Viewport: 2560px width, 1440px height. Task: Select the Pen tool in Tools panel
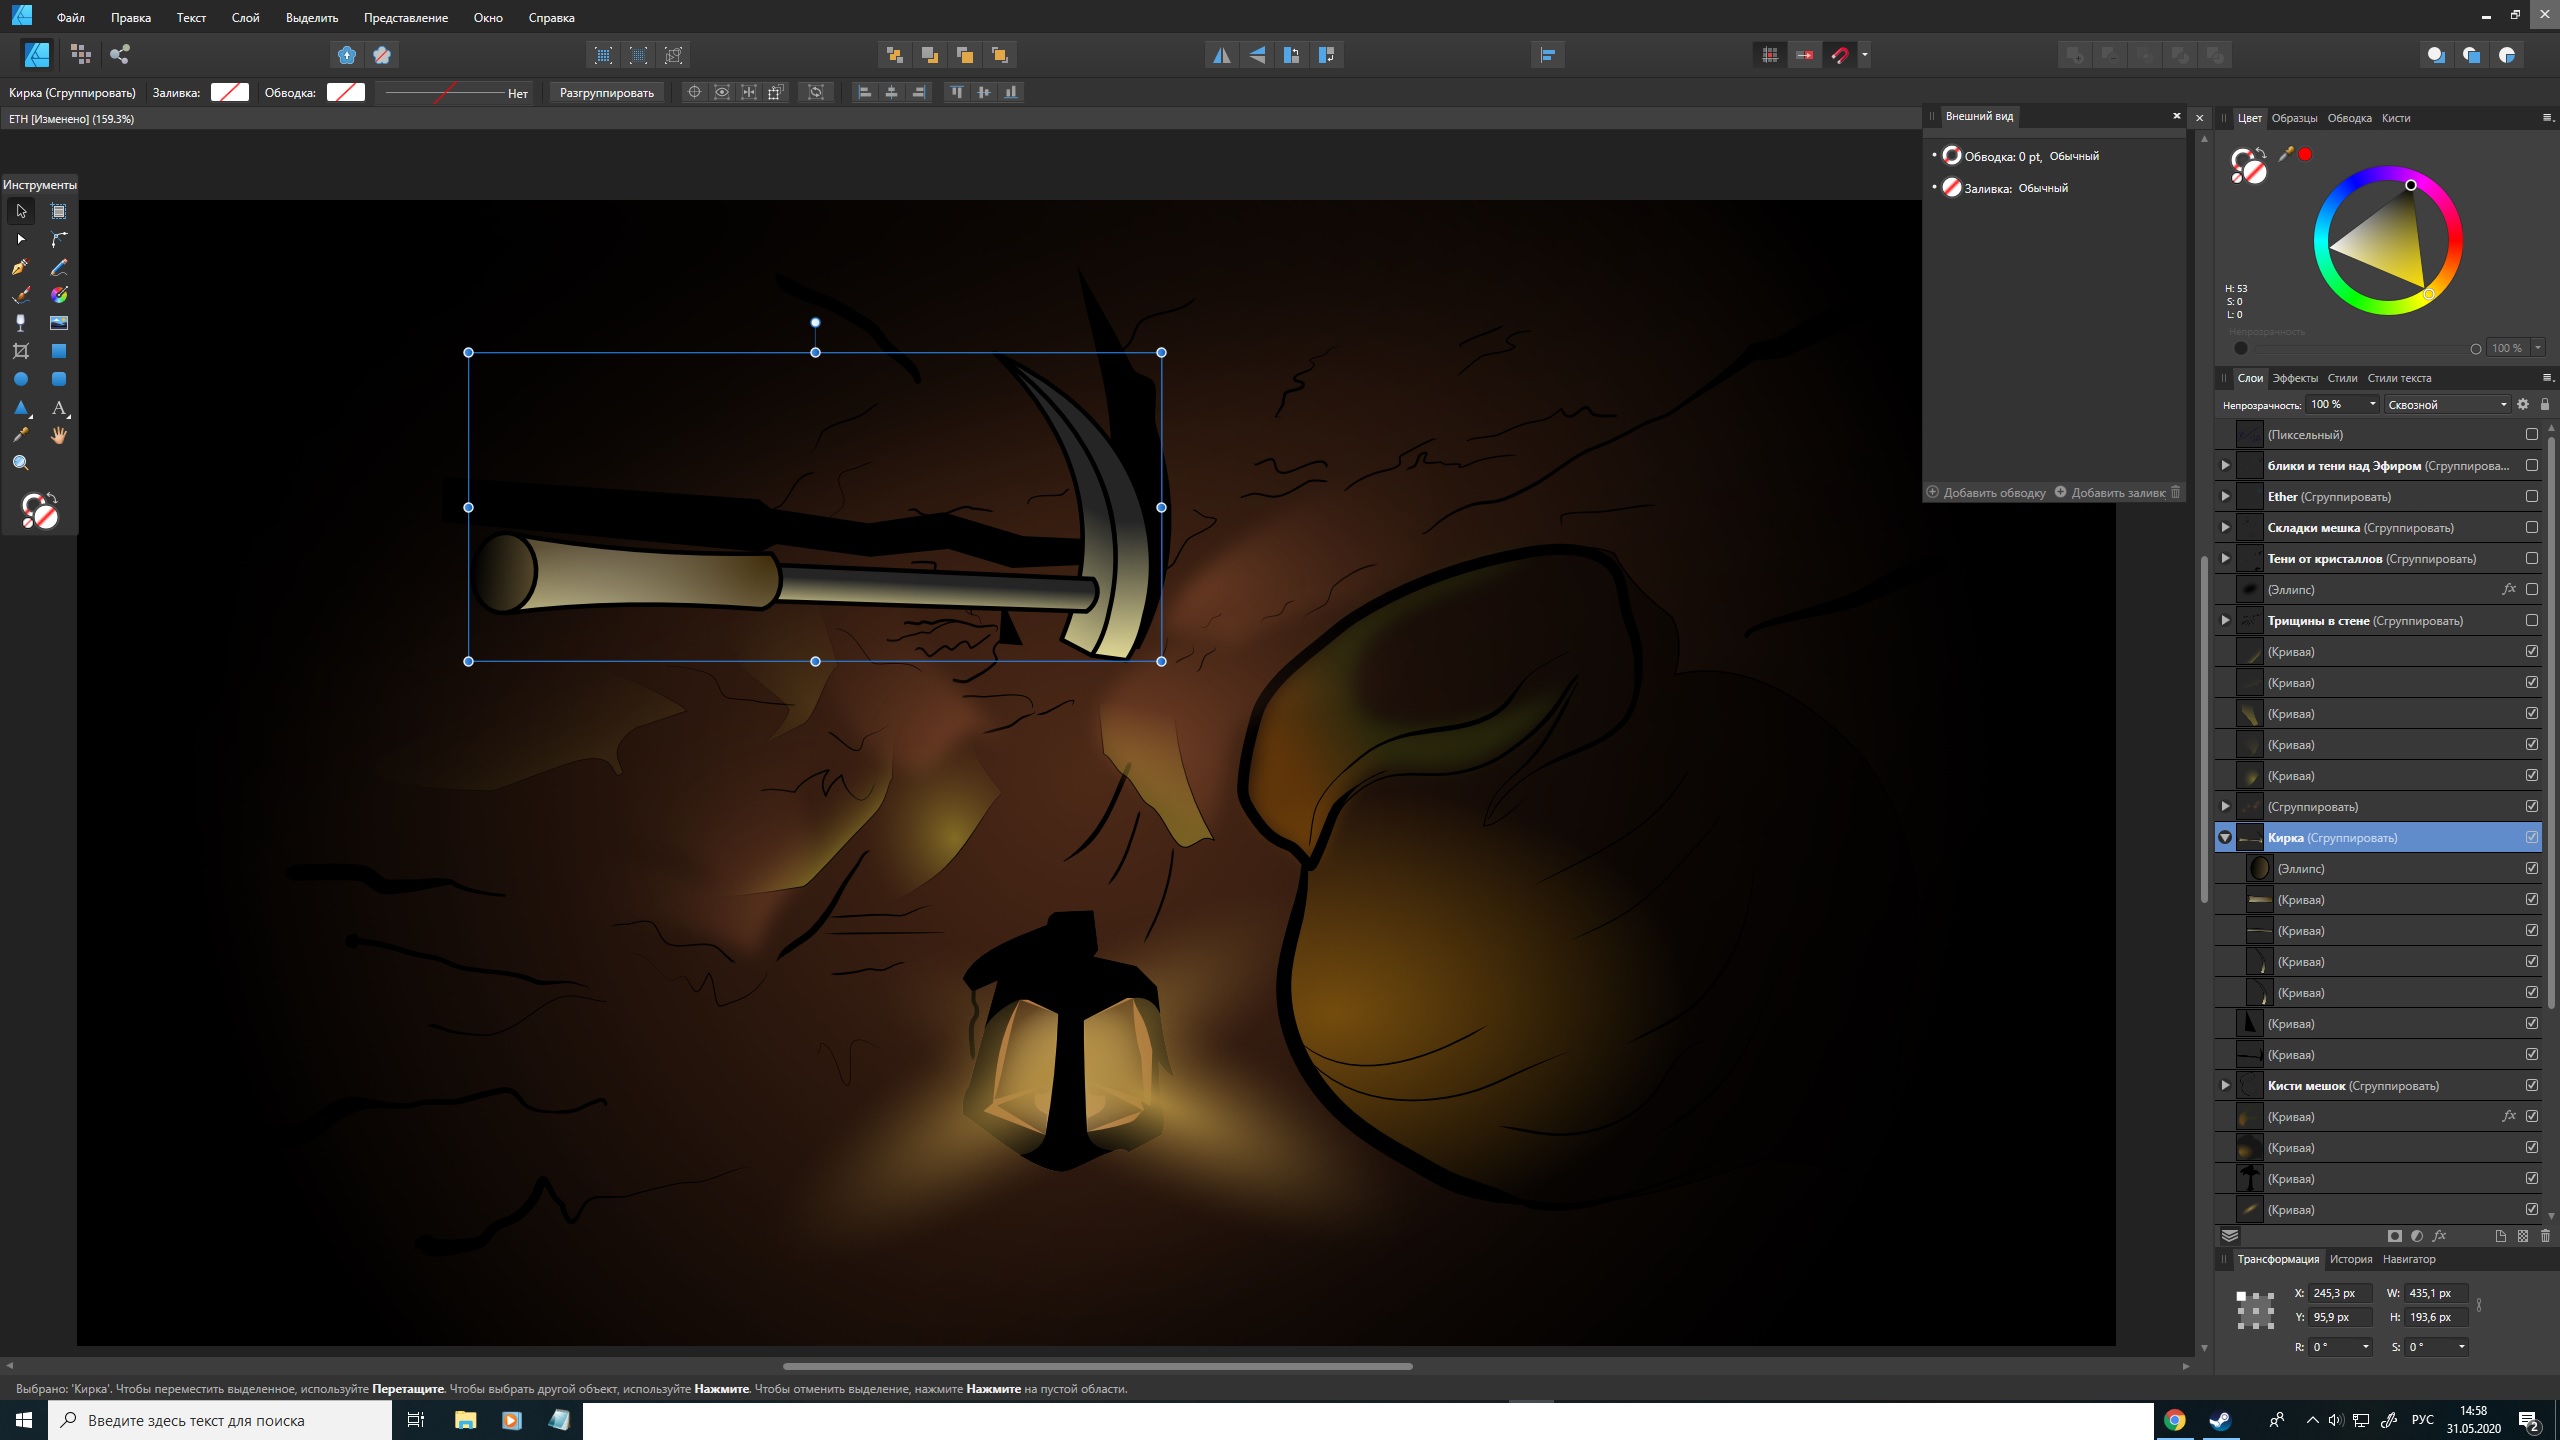pos(20,267)
